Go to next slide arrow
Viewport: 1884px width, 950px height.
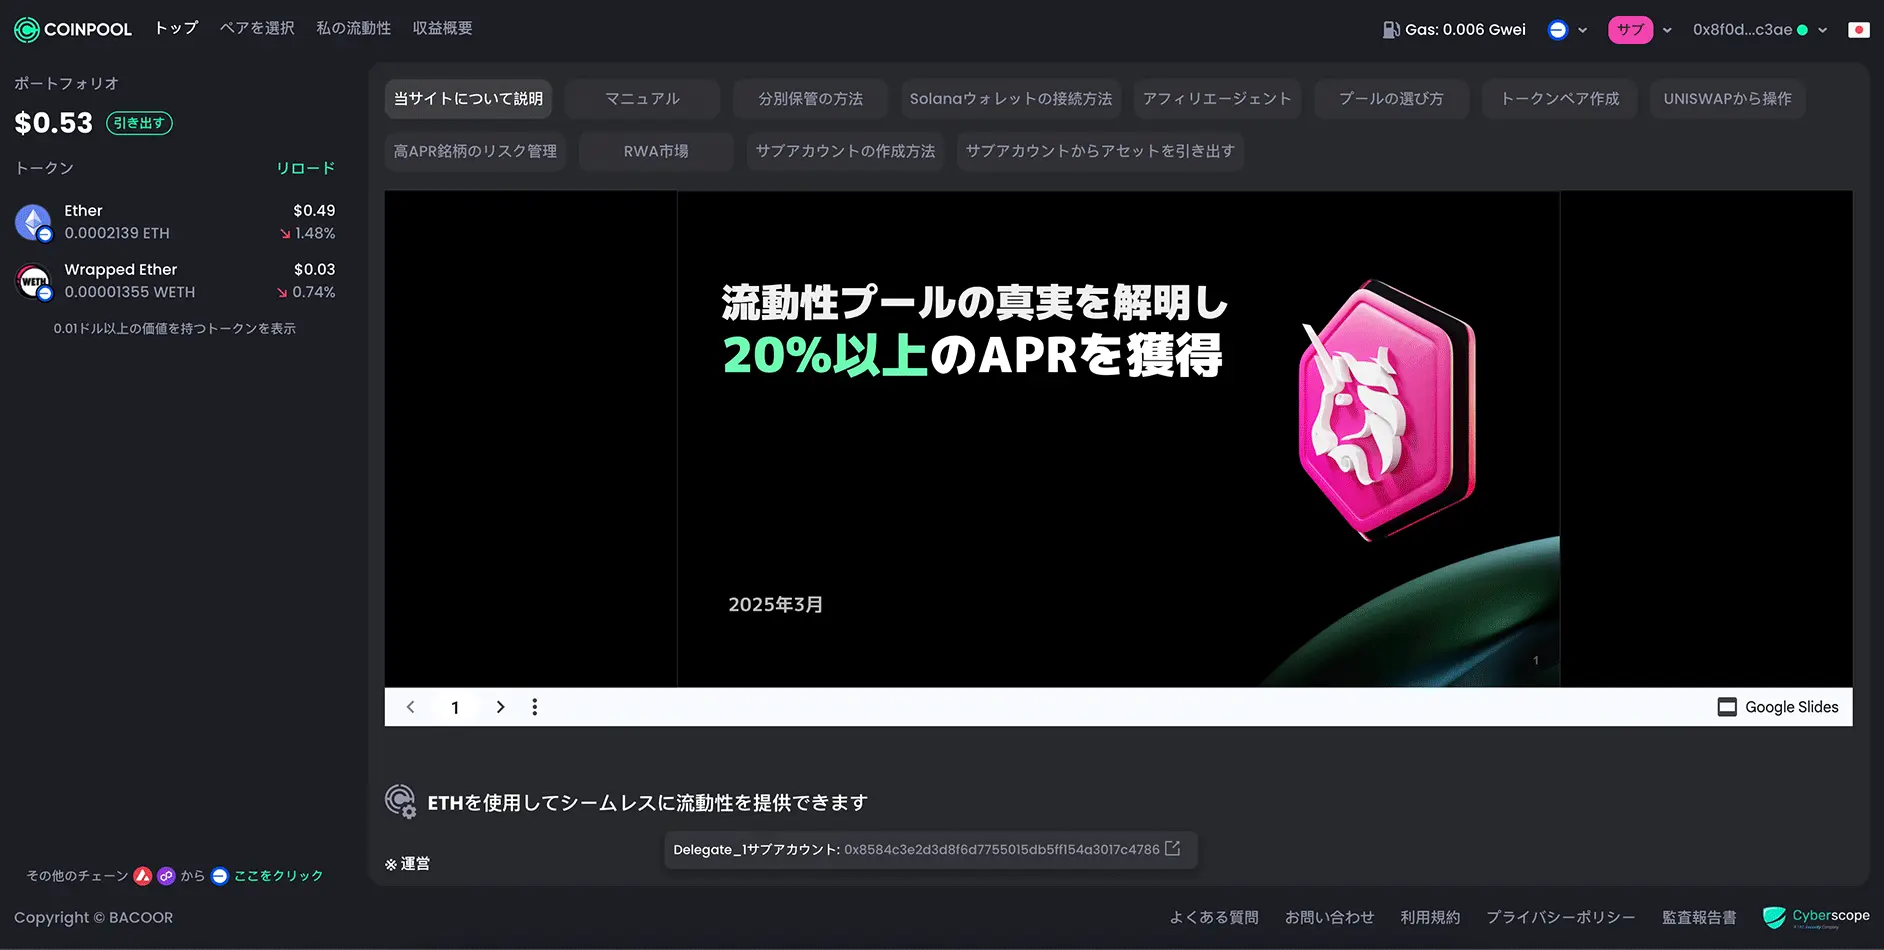(501, 707)
